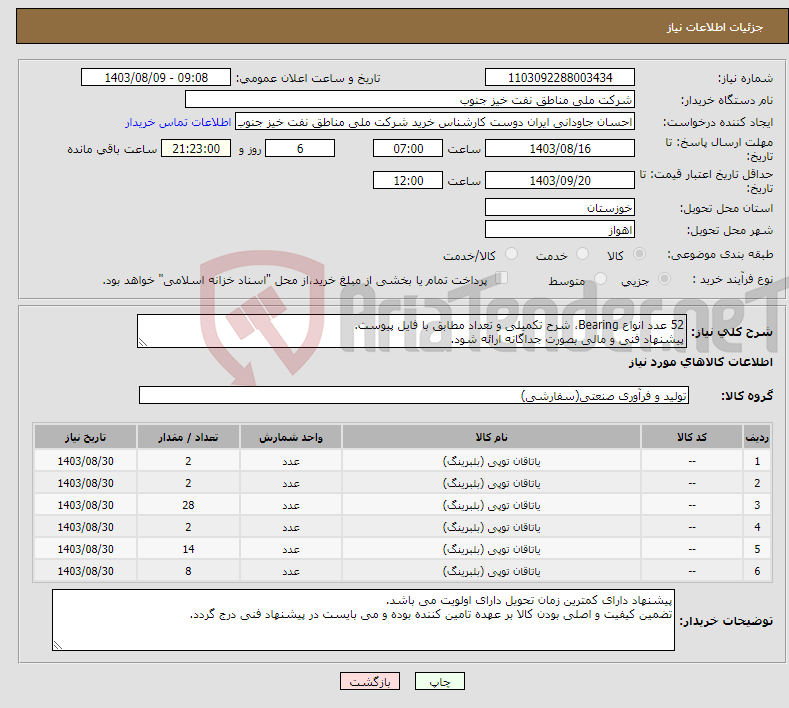Click the remaining time field 21:23:00
Image resolution: width=789 pixels, height=708 pixels.
(196, 148)
